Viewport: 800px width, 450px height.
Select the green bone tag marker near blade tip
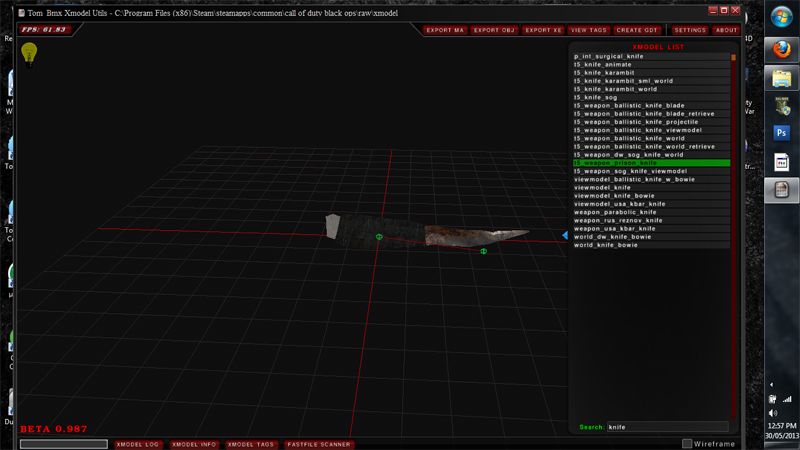[x=483, y=251]
